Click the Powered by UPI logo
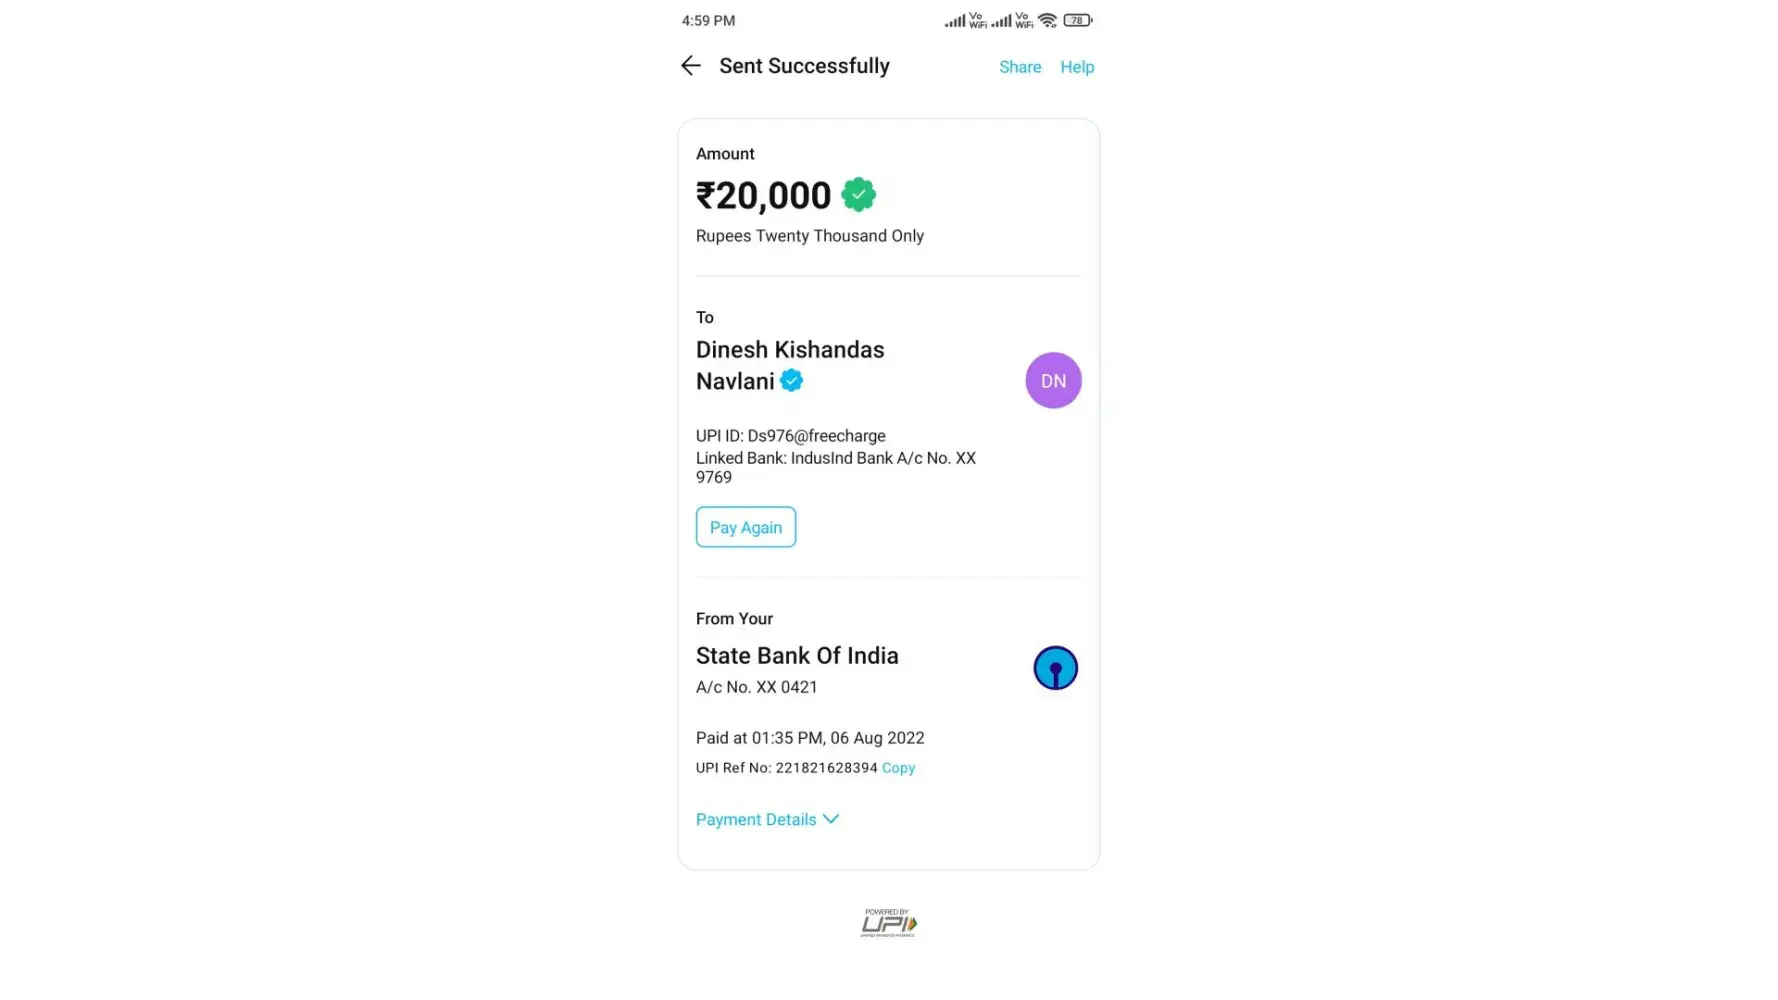The width and height of the screenshot is (1778, 1000). point(888,923)
